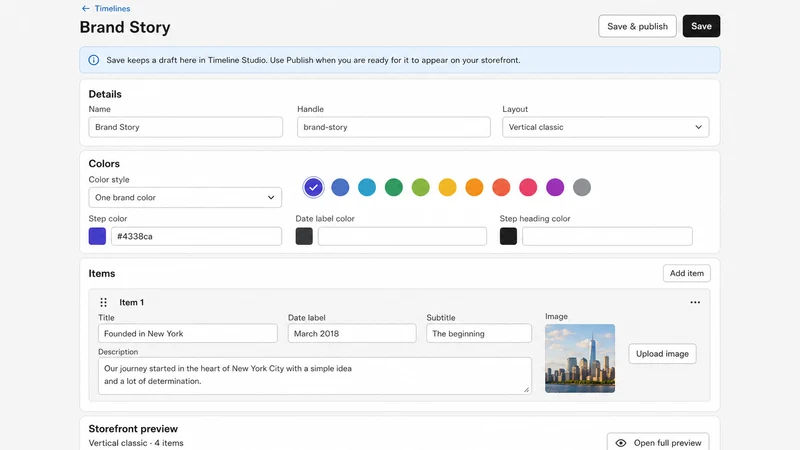Click the black Save button
The width and height of the screenshot is (800, 450).
click(701, 26)
